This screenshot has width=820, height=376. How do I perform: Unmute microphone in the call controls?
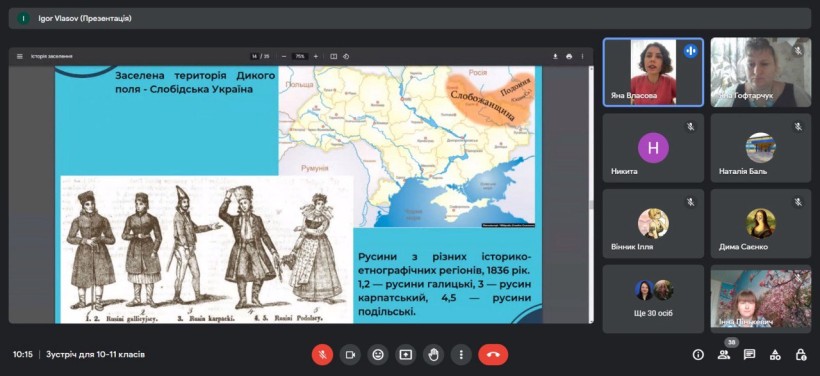click(323, 355)
